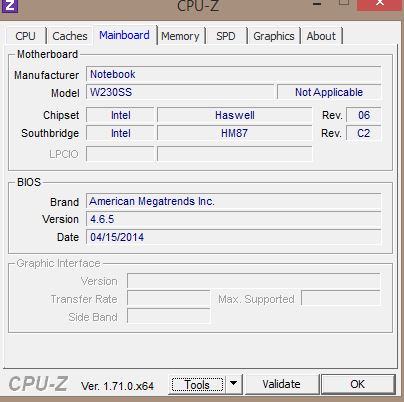The height and width of the screenshot is (402, 404).
Task: Click the Validate button
Action: pyautogui.click(x=281, y=384)
